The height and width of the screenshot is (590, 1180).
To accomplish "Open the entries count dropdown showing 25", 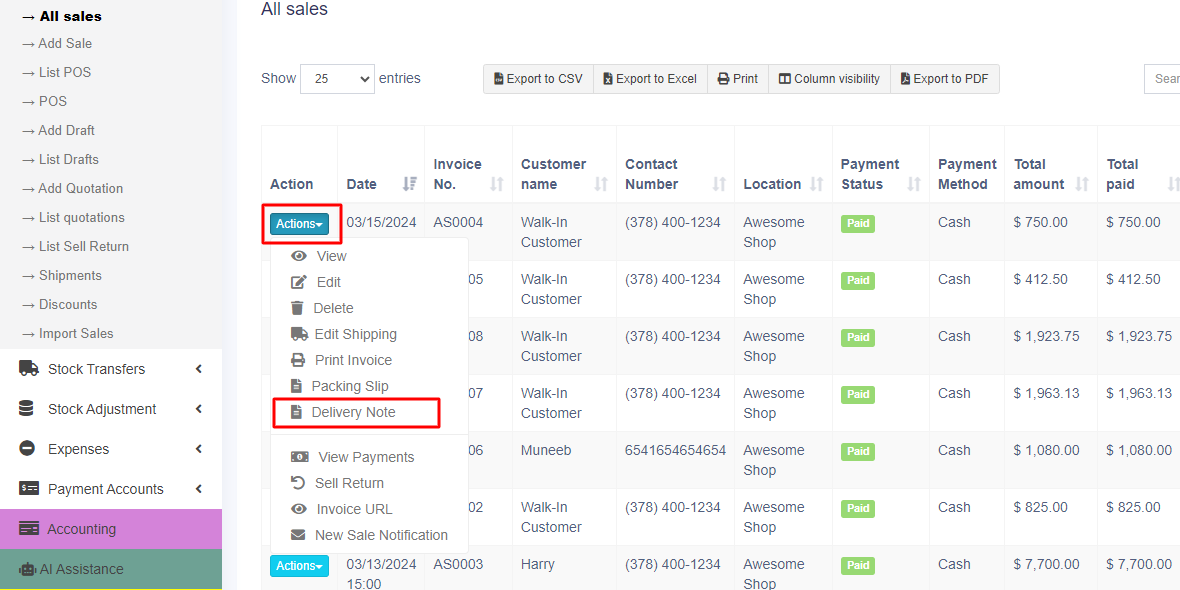I will tap(337, 79).
